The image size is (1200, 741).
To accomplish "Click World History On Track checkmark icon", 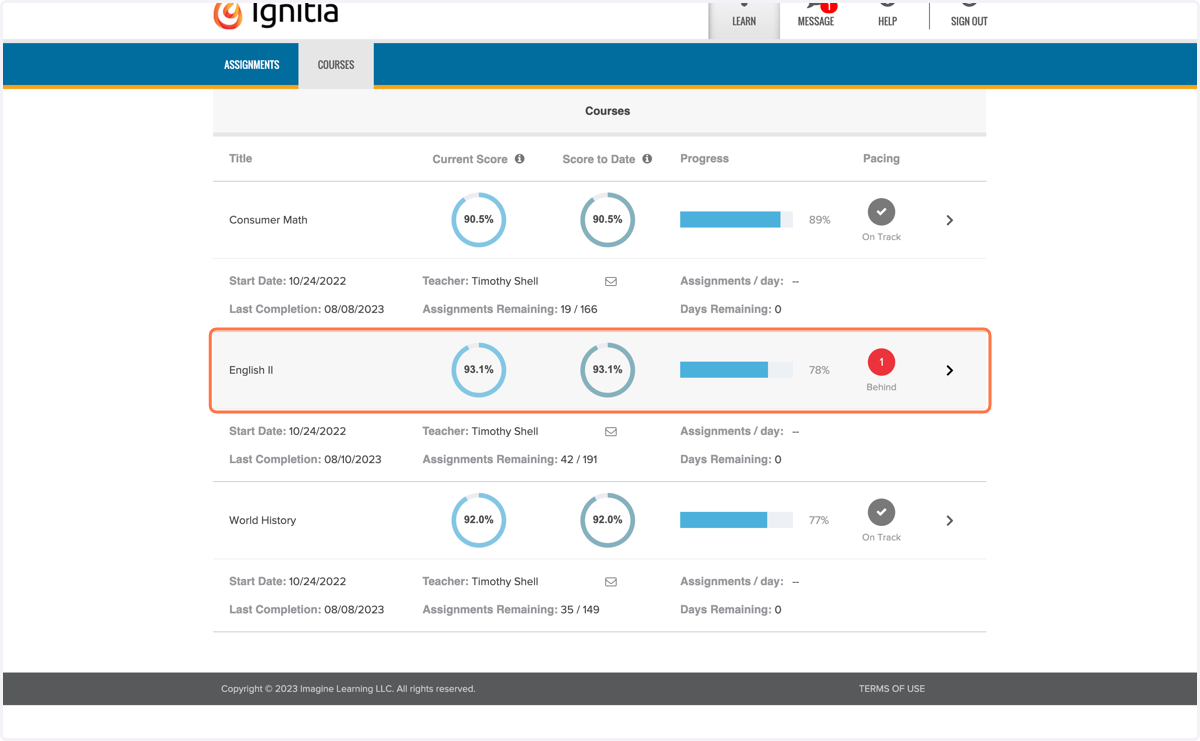I will coord(881,512).
